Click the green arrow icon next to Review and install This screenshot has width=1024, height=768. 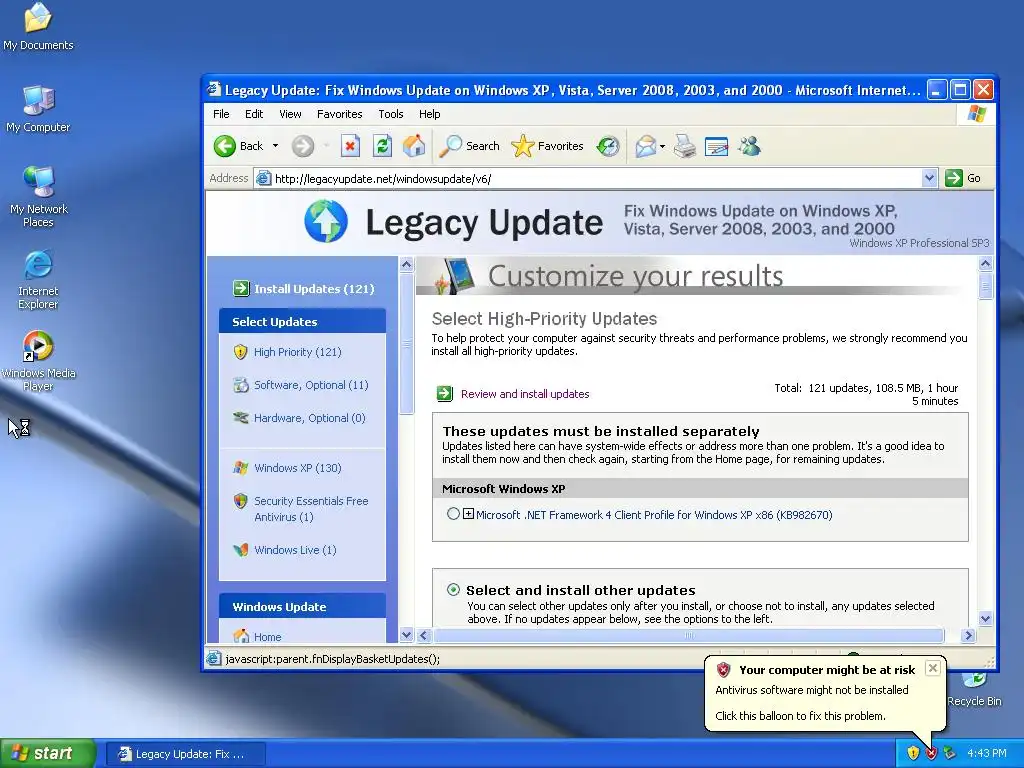(x=445, y=394)
